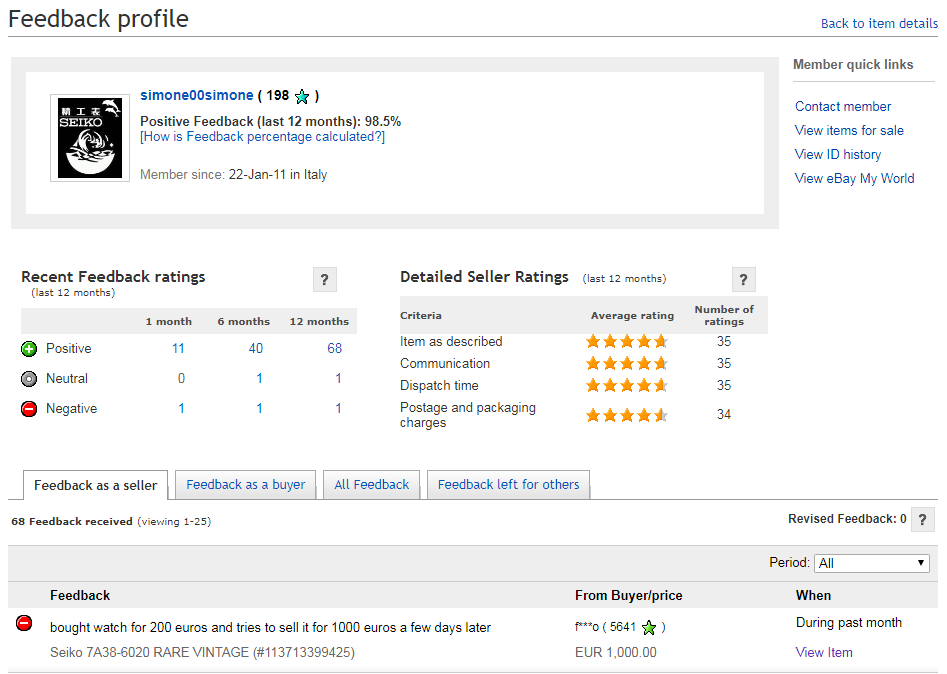Select Feedback left for others tab
Image resolution: width=947 pixels, height=674 pixels.
click(x=508, y=485)
